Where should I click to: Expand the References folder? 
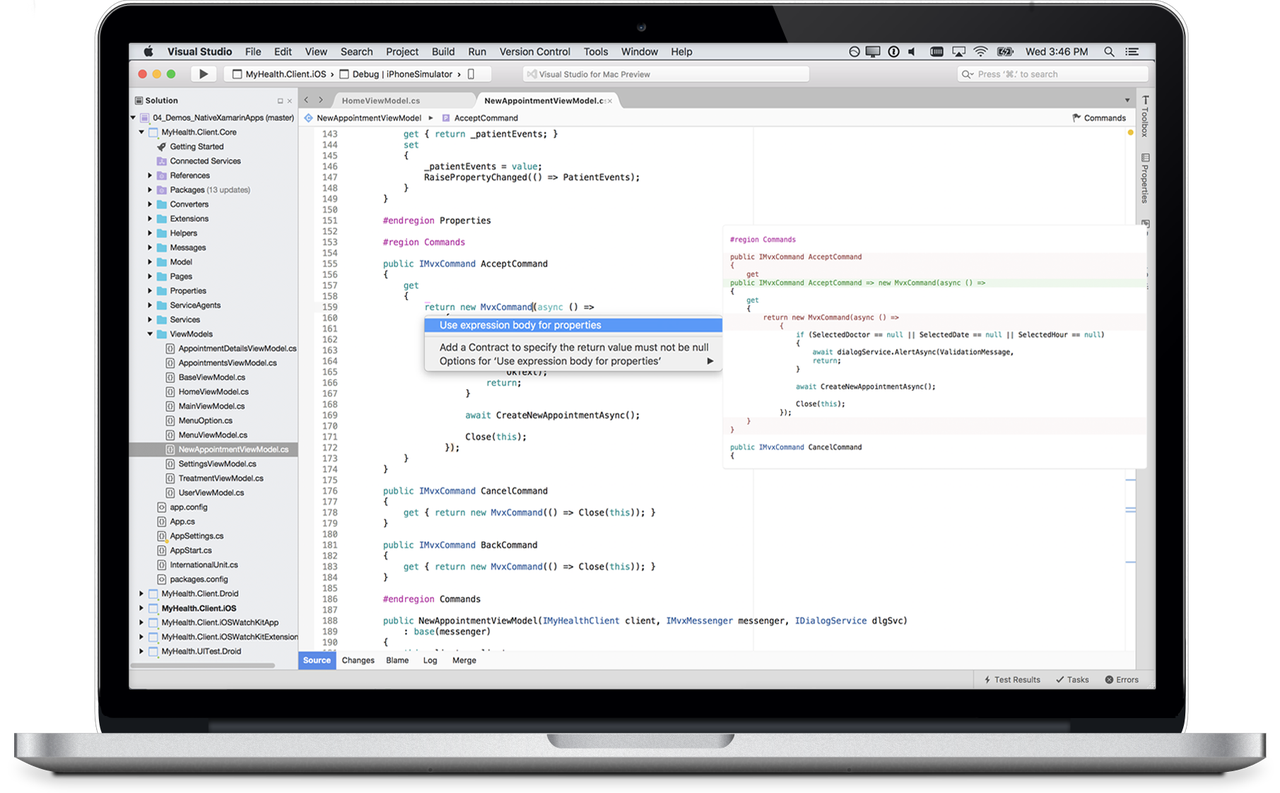[x=150, y=175]
